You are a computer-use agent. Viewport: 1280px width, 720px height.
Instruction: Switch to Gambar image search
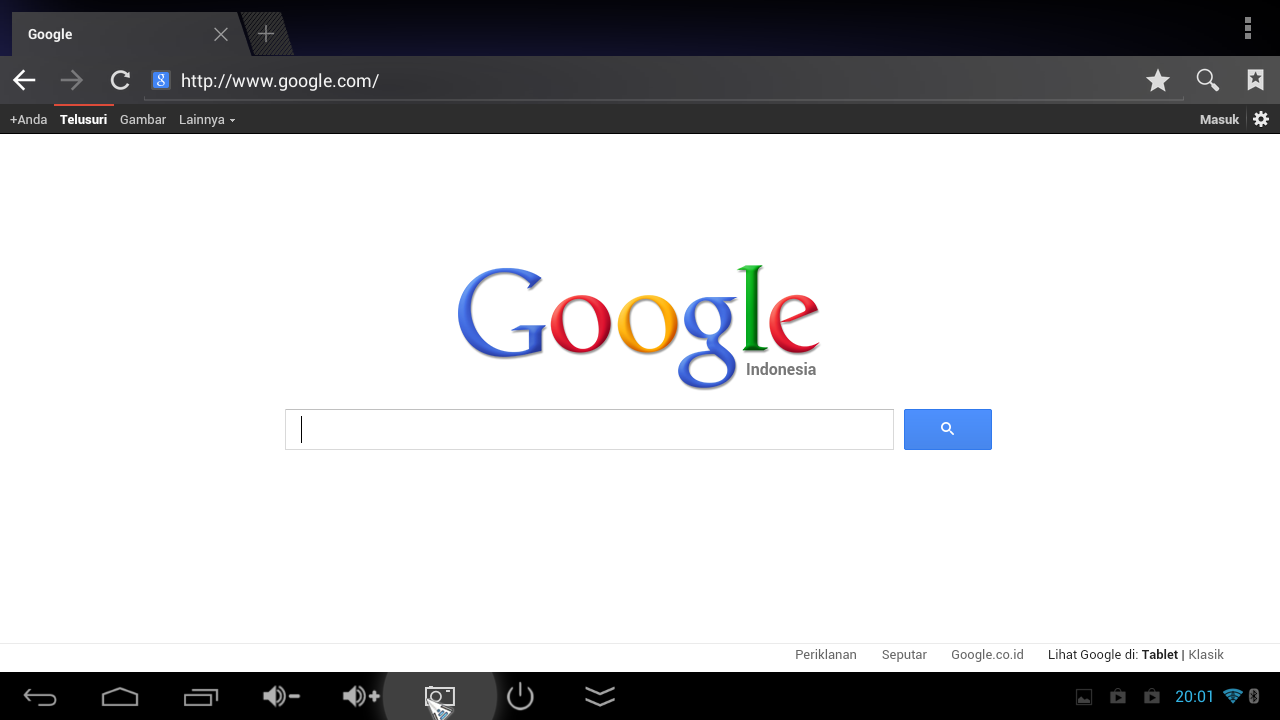pos(143,119)
